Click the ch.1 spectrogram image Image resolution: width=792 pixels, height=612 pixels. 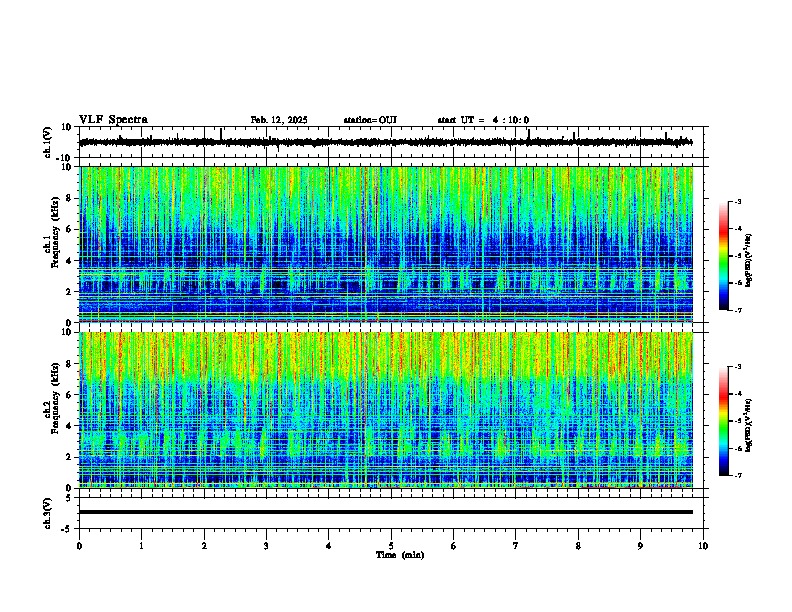pos(386,244)
